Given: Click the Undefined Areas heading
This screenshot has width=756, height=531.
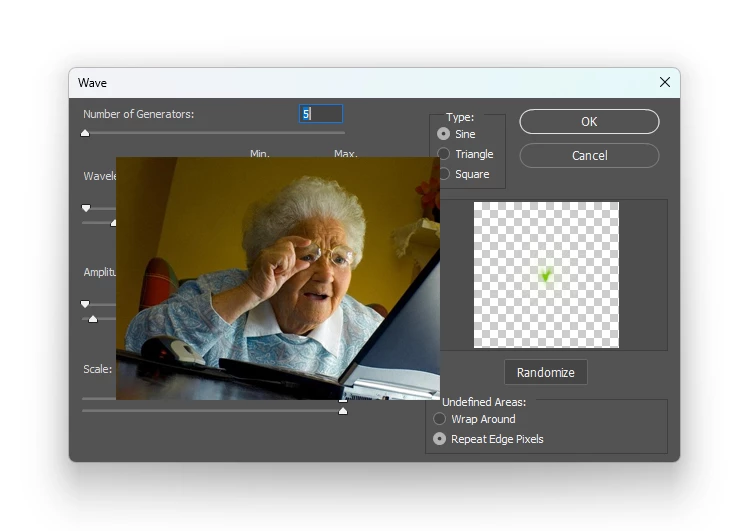Looking at the screenshot, I should point(484,402).
